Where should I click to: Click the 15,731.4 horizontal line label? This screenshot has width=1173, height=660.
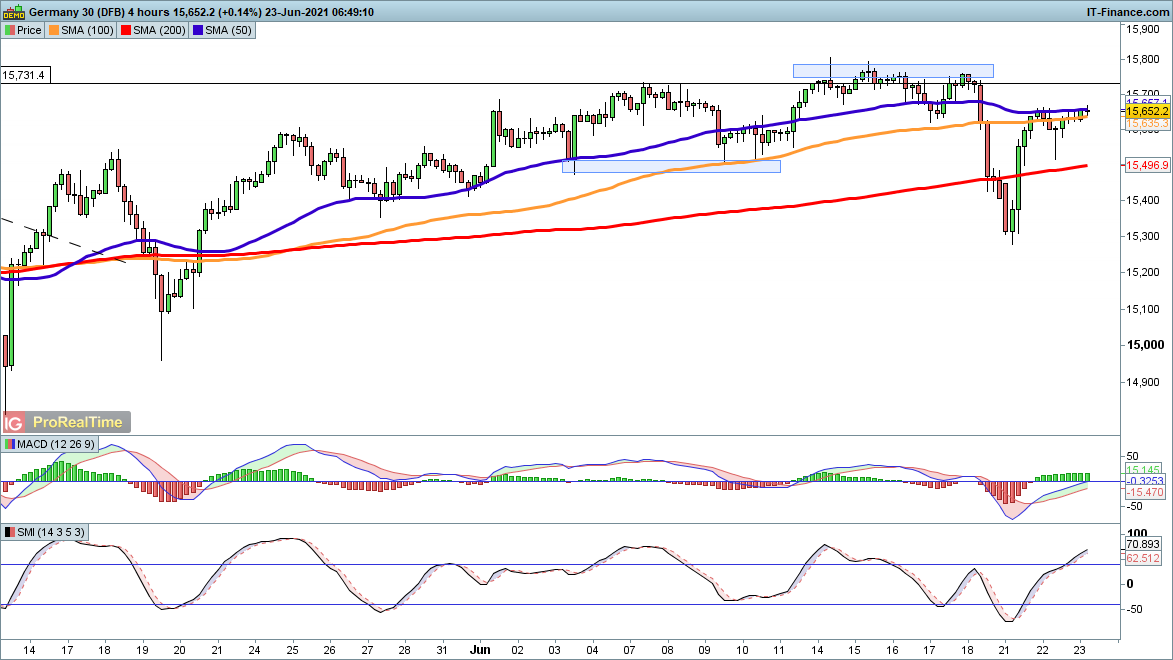click(x=25, y=75)
